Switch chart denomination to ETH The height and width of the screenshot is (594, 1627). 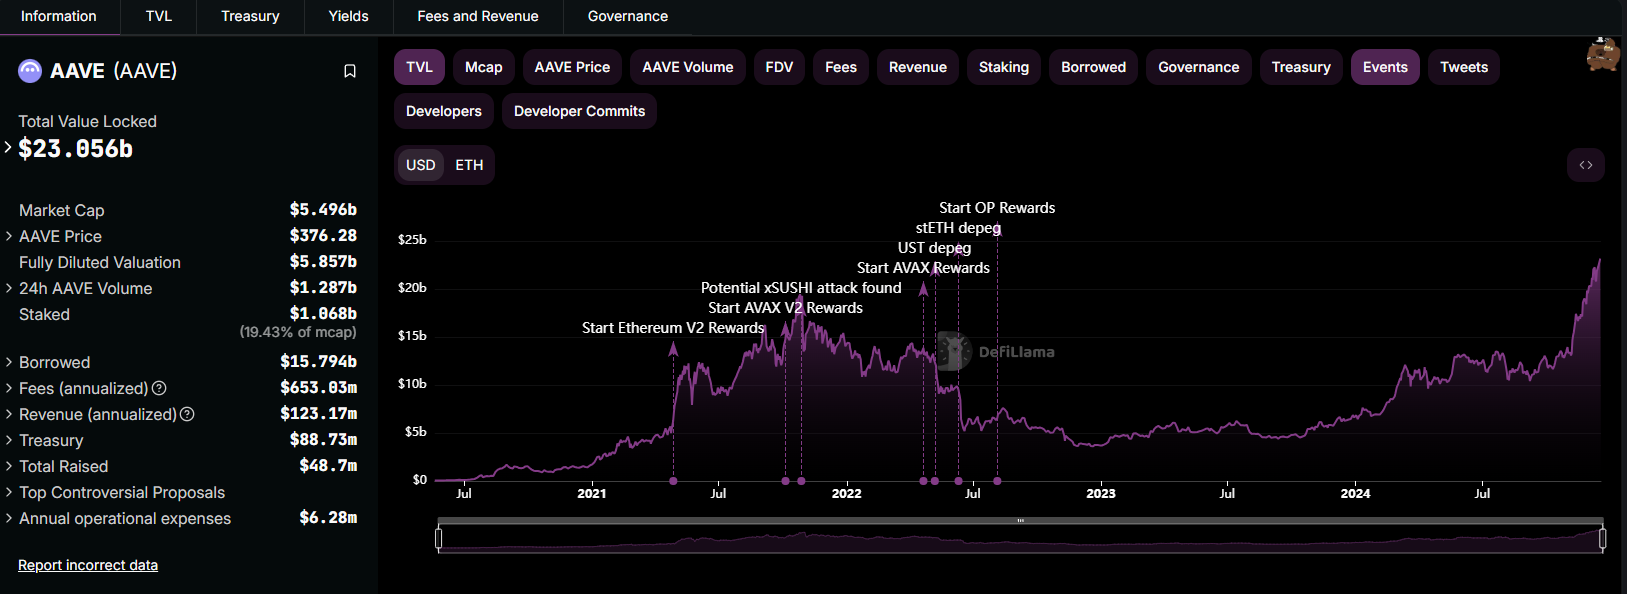pyautogui.click(x=469, y=165)
